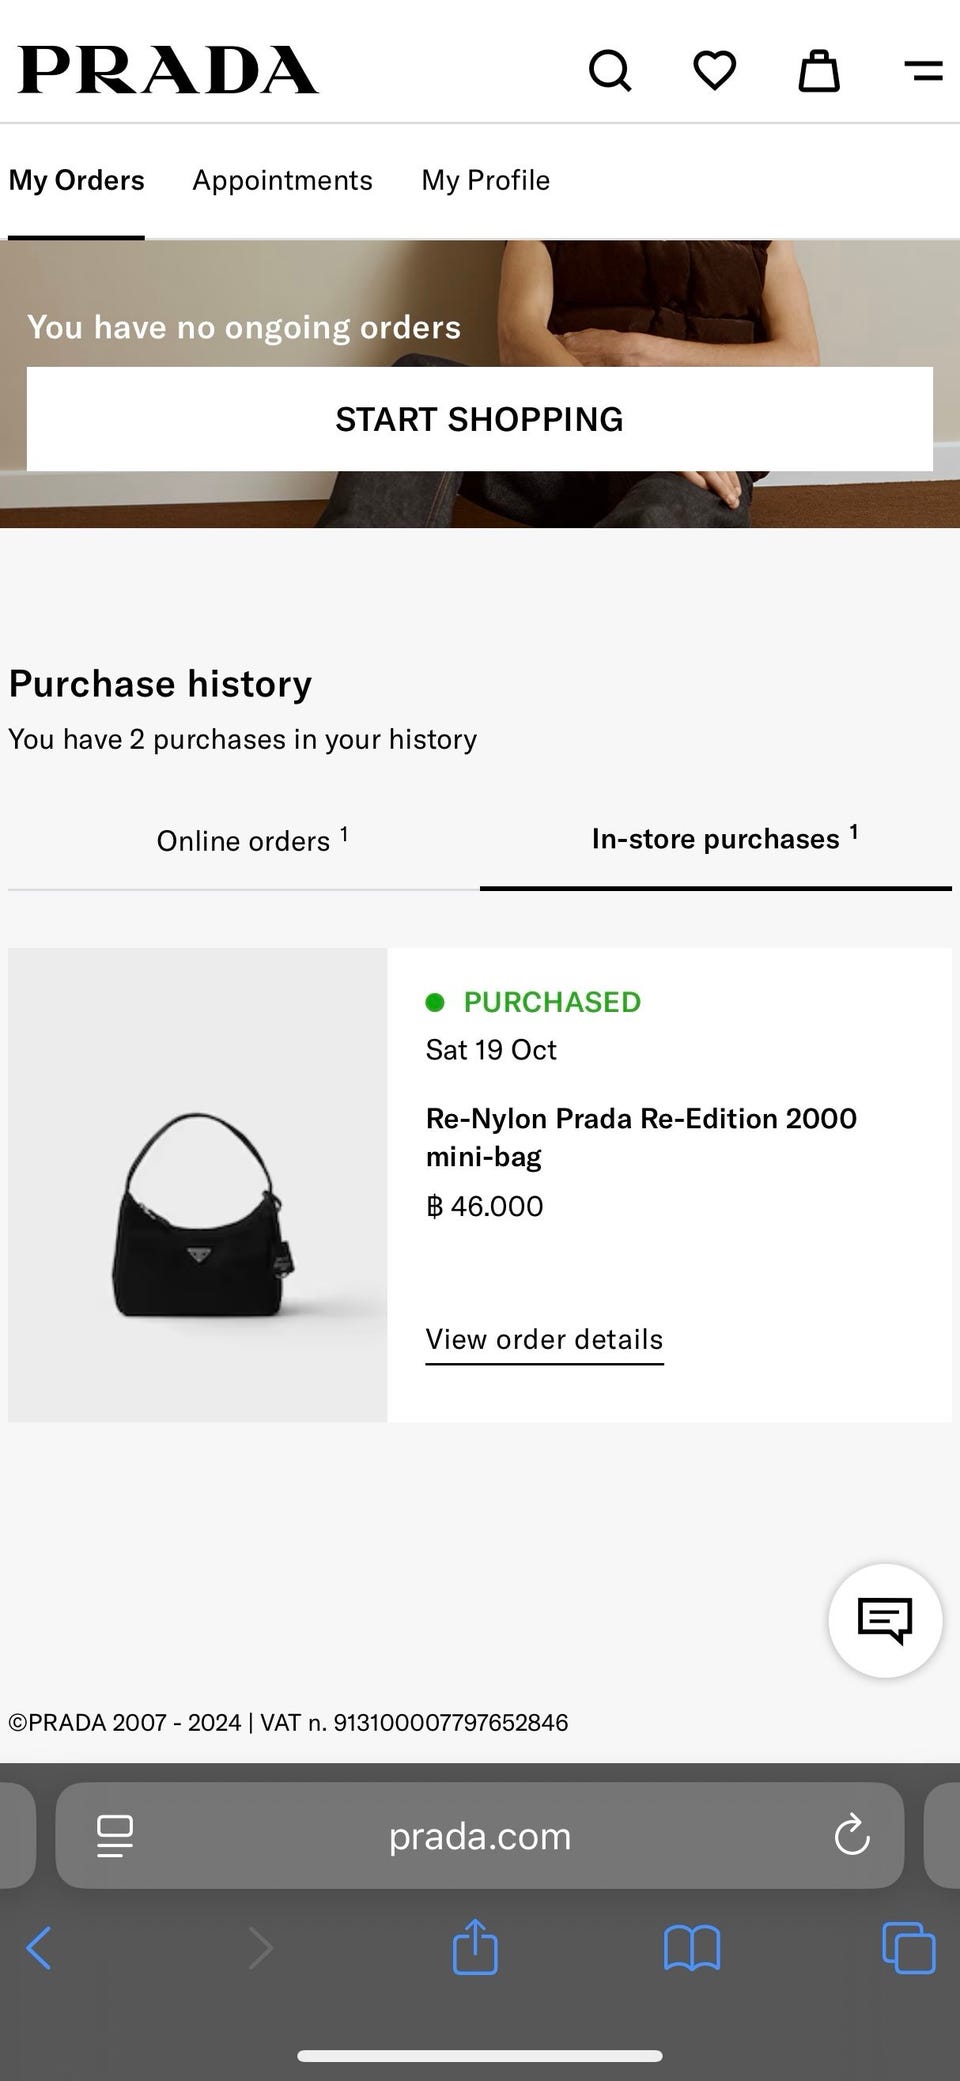Tap the Re-Edition 2000 mini-bag thumbnail
This screenshot has width=960, height=2081.
point(198,1185)
